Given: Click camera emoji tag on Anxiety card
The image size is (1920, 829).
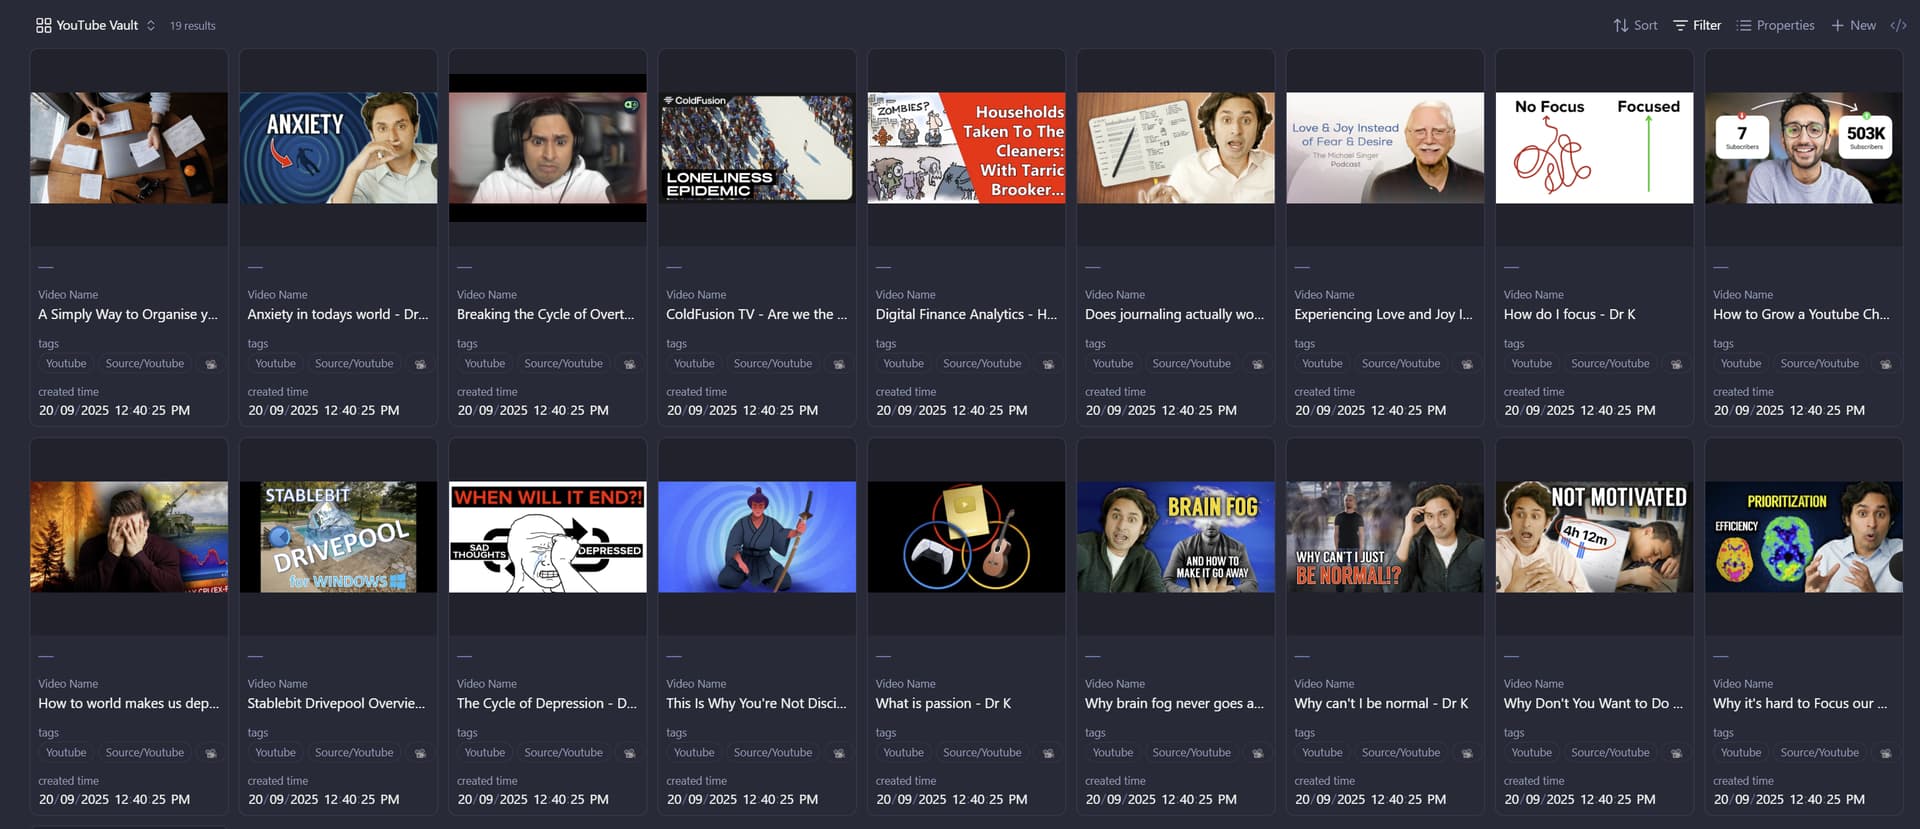Looking at the screenshot, I should 420,364.
